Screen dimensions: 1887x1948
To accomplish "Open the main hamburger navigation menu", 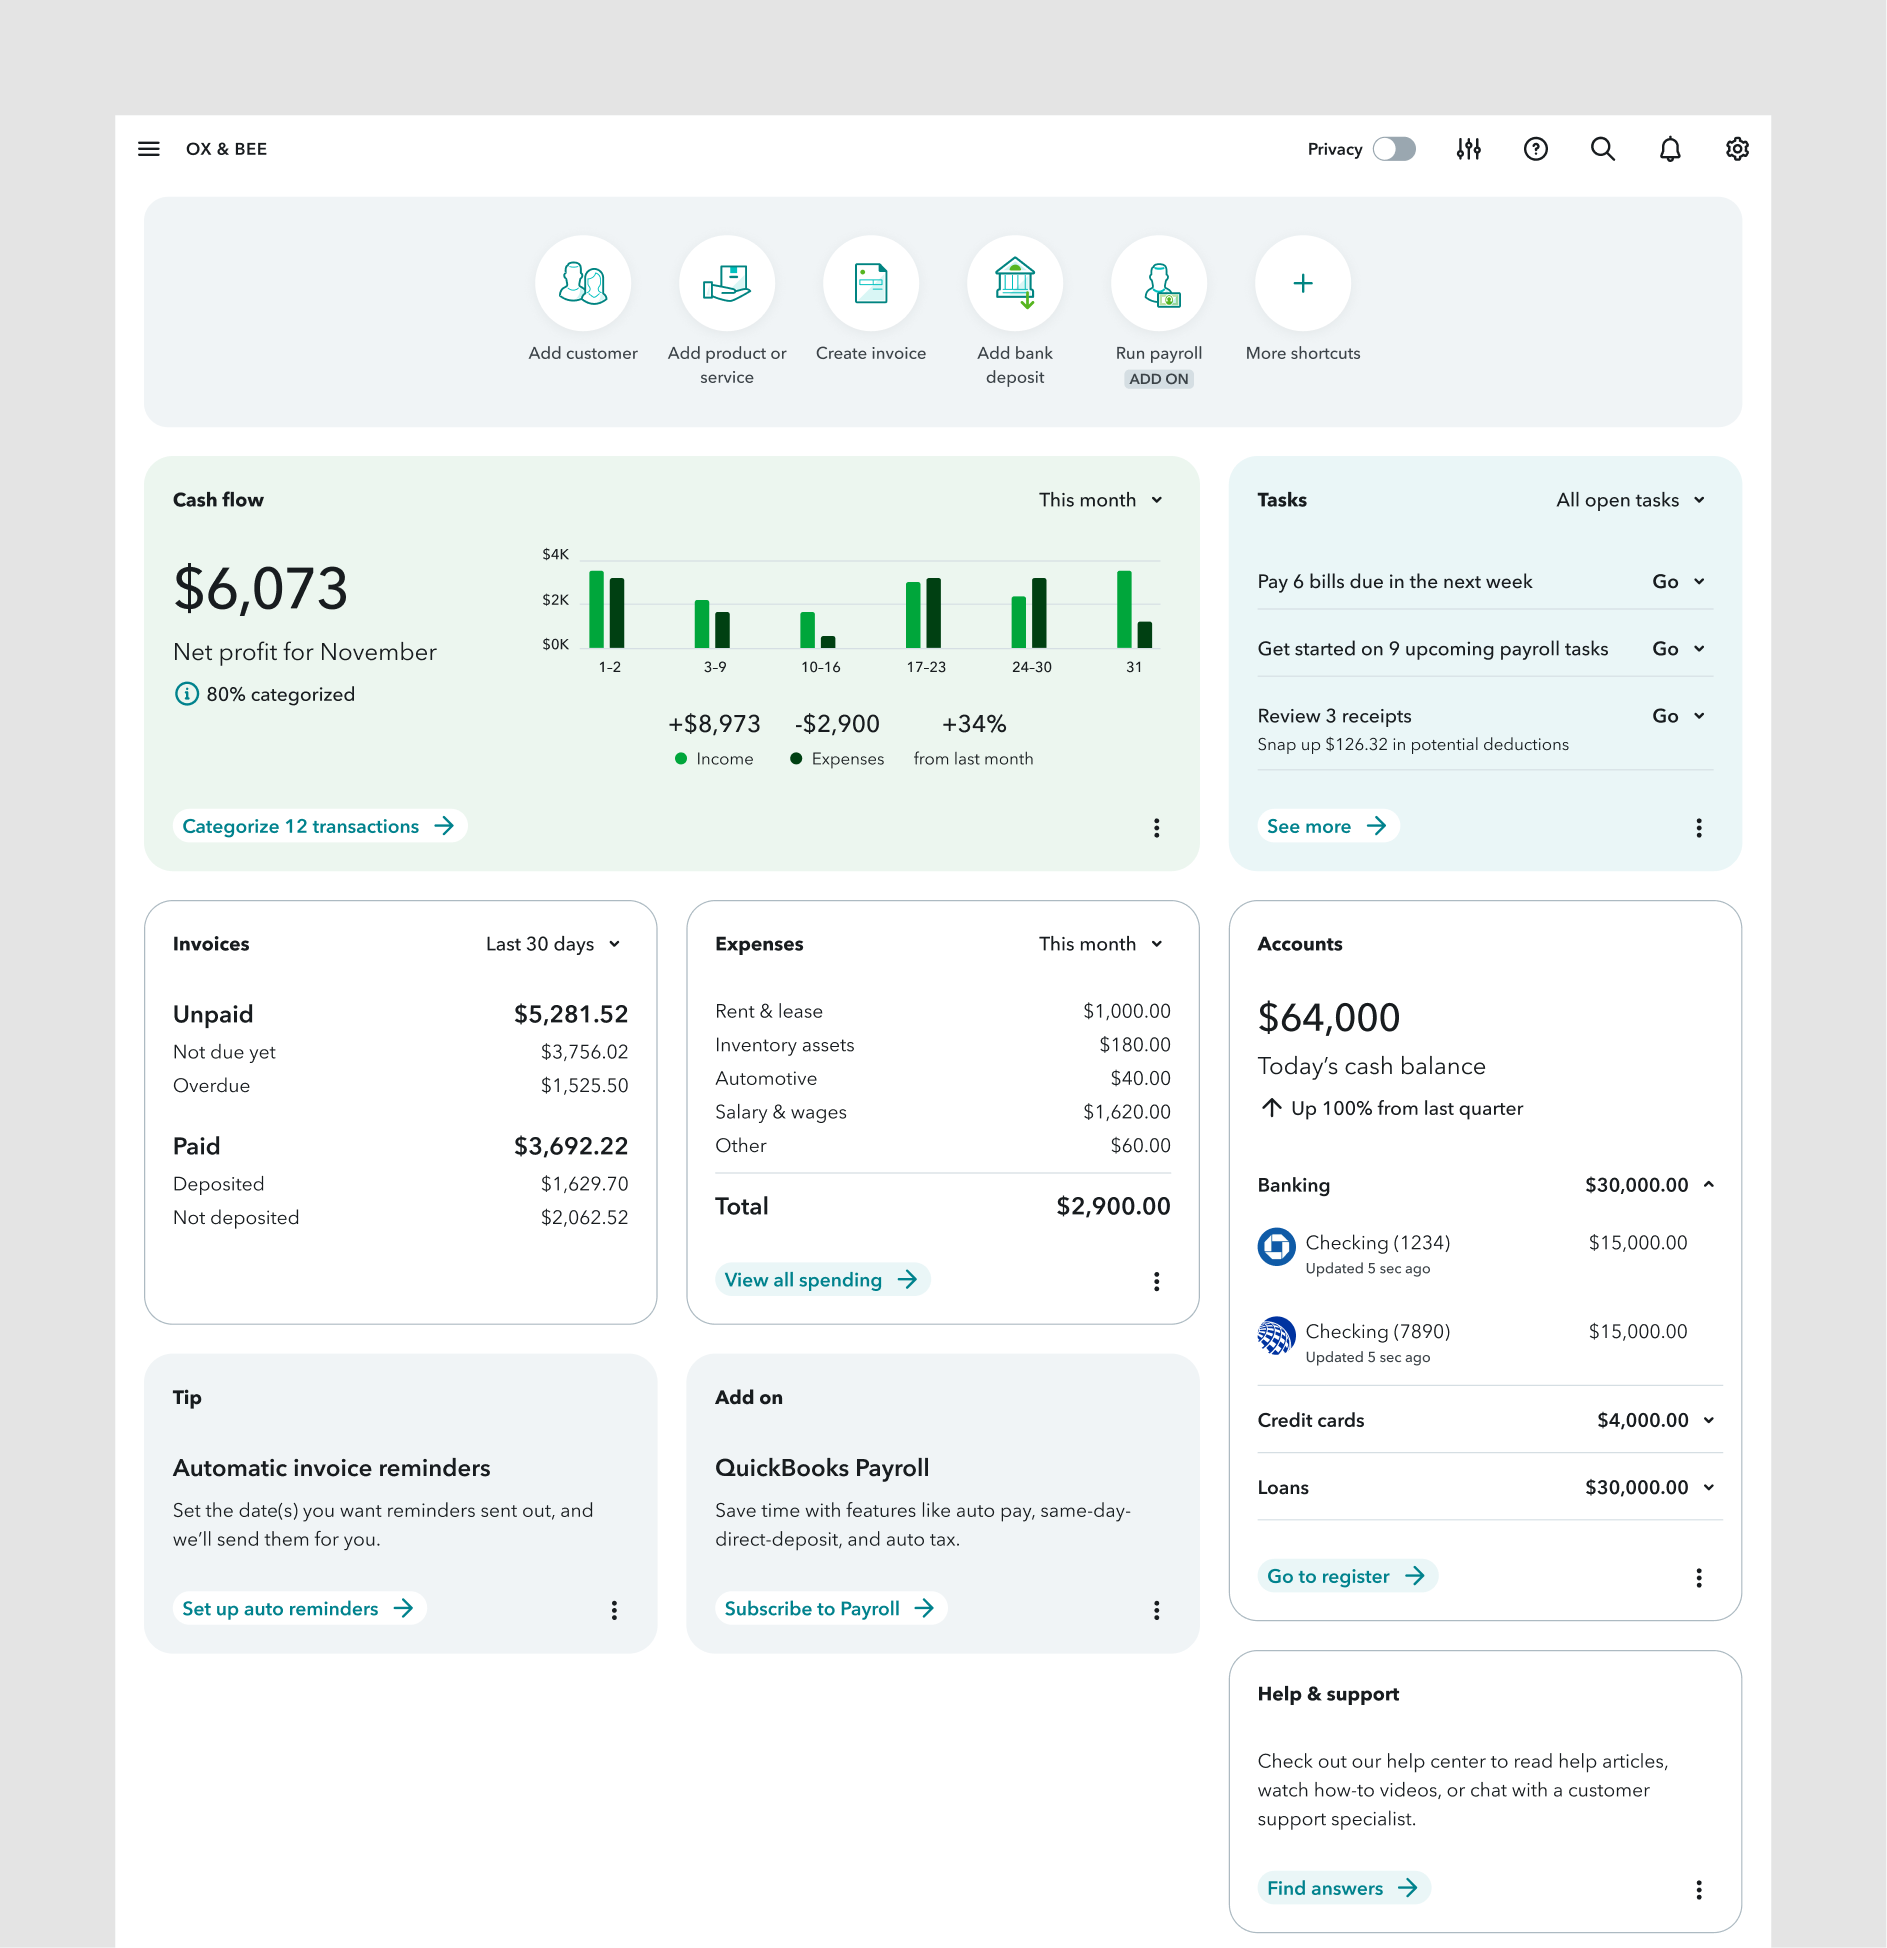I will click(x=148, y=148).
